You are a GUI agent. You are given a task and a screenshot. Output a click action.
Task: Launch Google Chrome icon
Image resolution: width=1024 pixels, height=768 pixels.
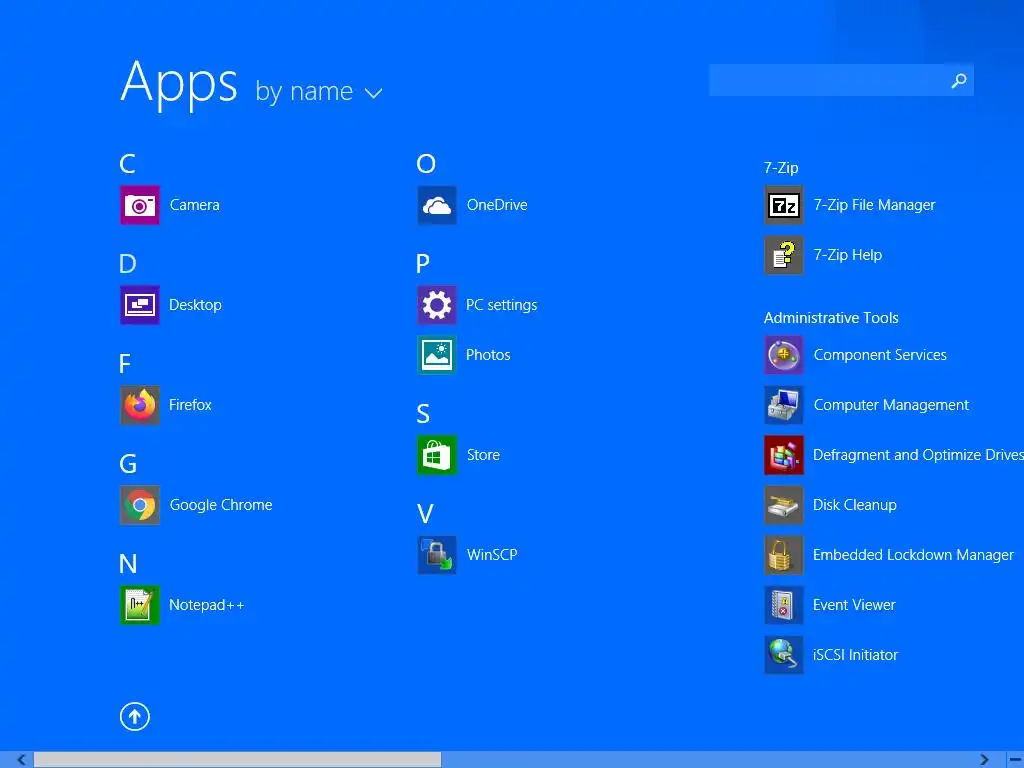tap(140, 505)
